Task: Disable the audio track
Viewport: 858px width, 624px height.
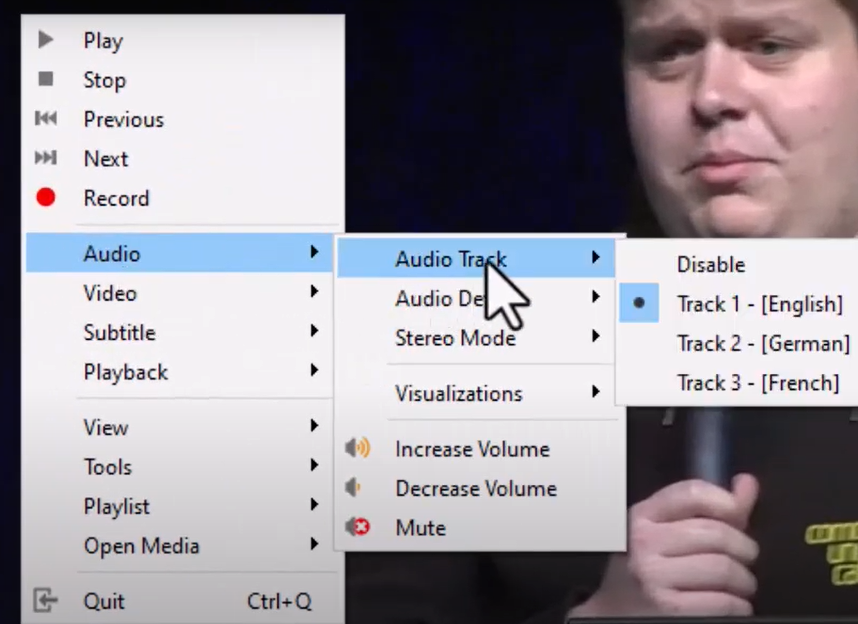Action: pos(710,265)
